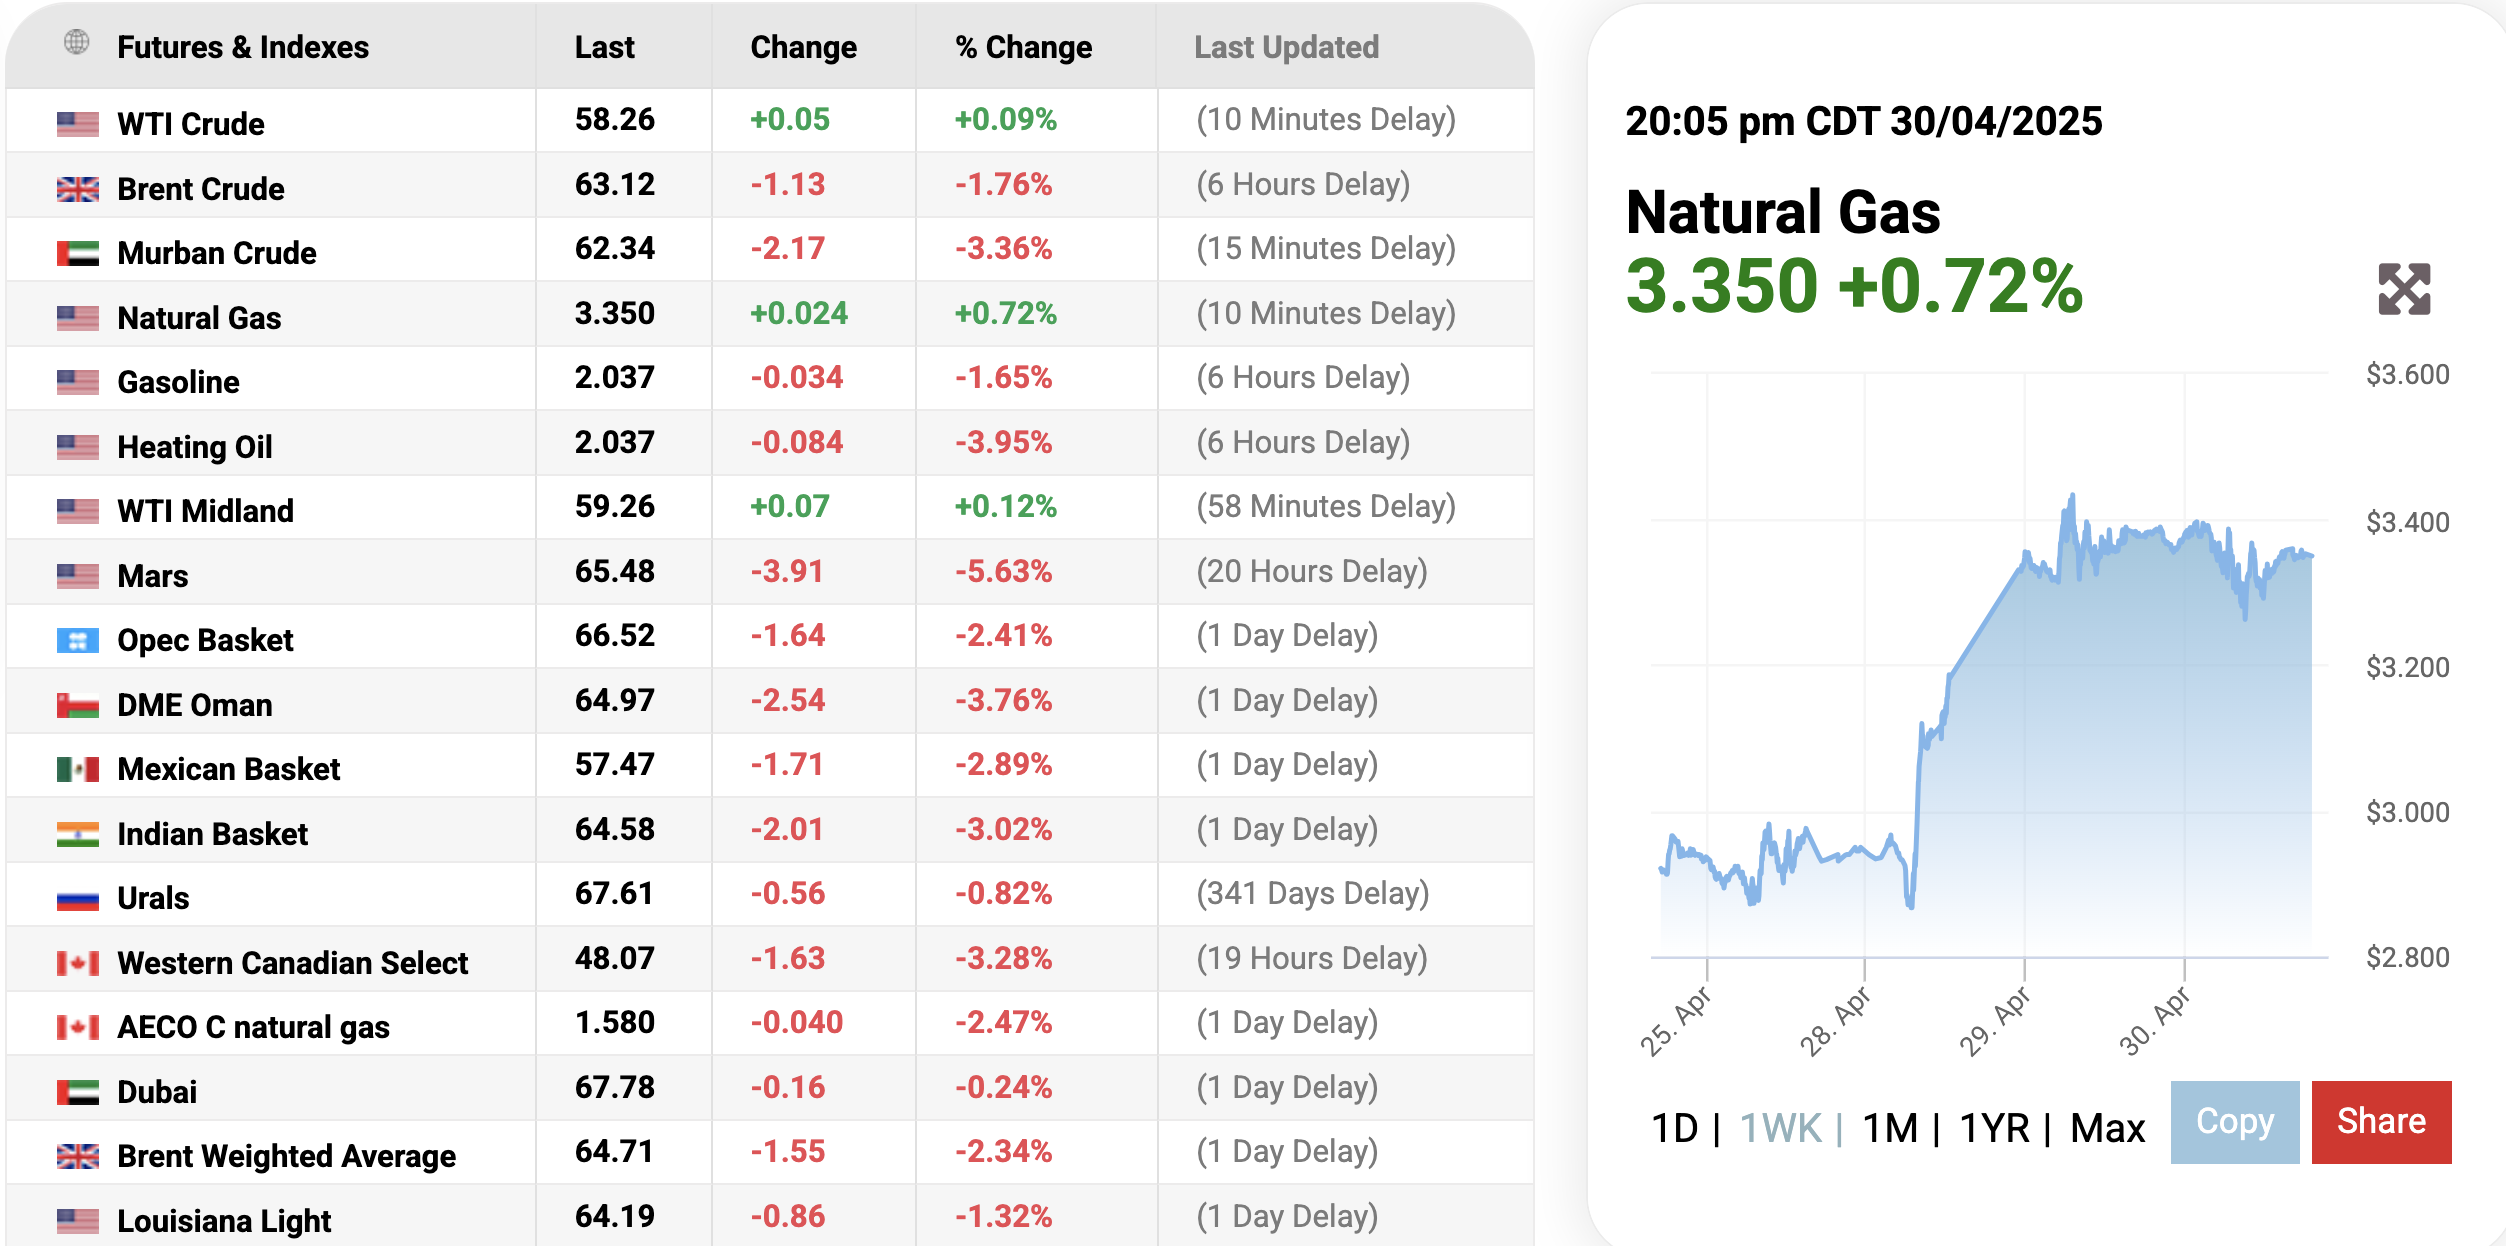This screenshot has height=1246, width=2506.
Task: Click the Mexican flag beside Mexican Basket
Action: coord(78,769)
